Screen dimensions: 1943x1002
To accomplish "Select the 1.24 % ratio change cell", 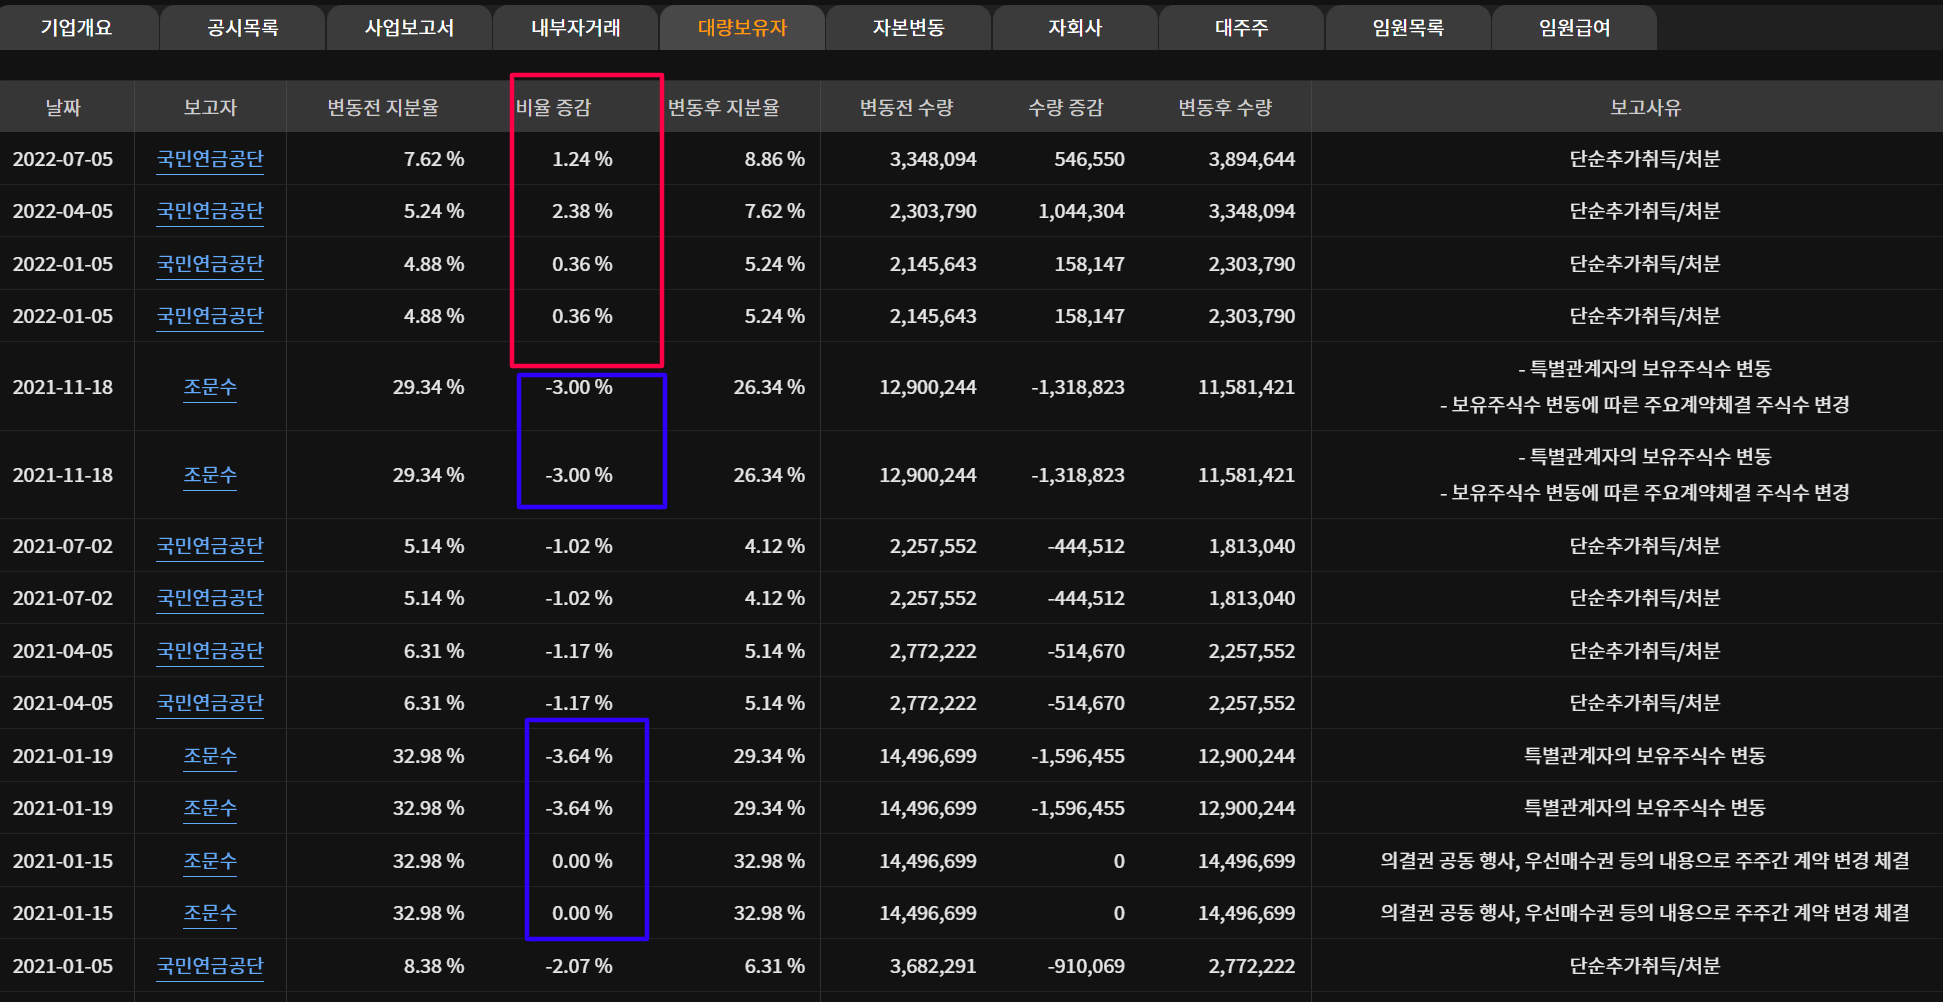I will (582, 159).
